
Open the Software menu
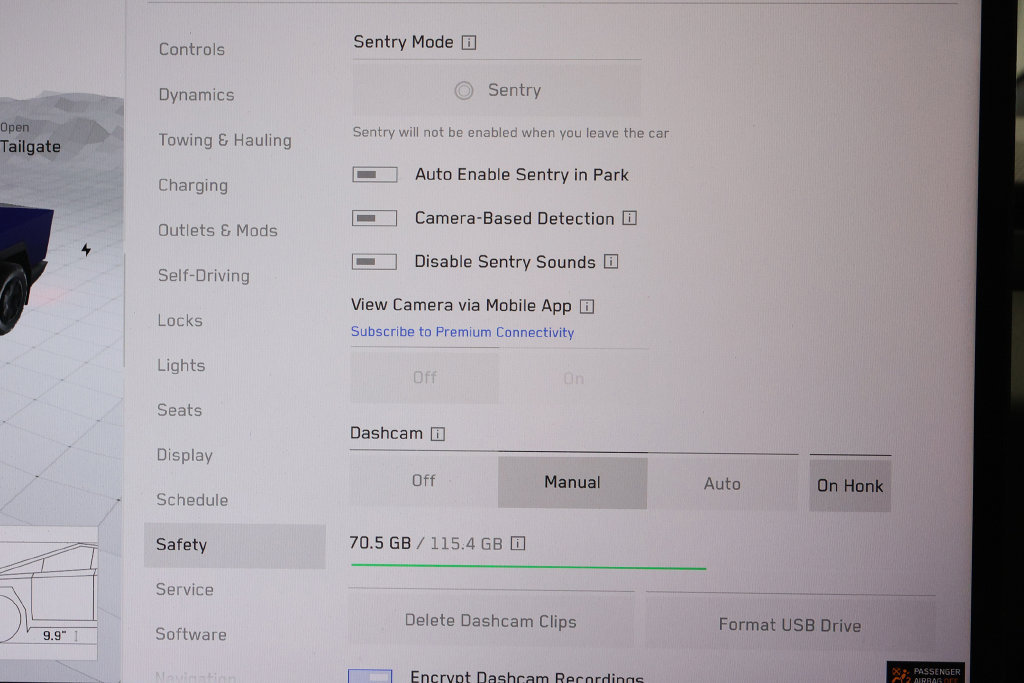[x=191, y=635]
